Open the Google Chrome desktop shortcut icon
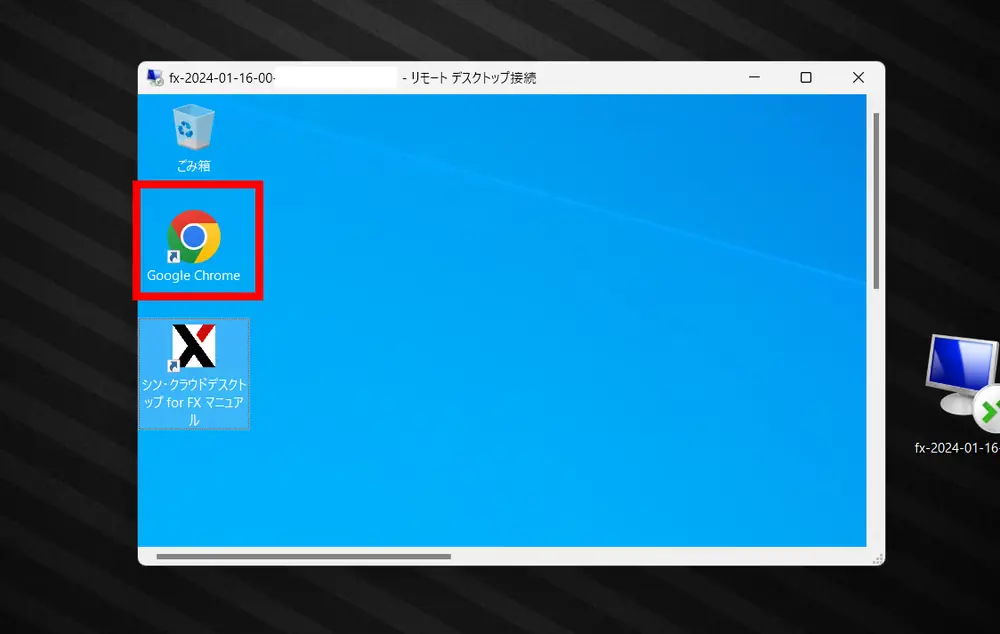 [x=194, y=236]
